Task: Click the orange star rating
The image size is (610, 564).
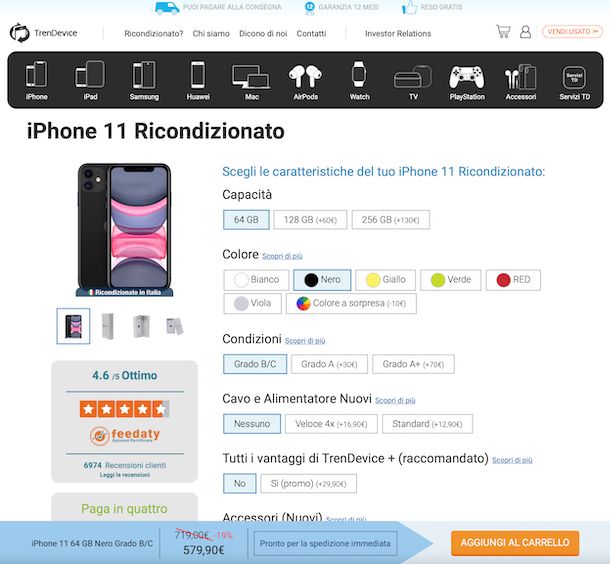Action: [x=124, y=409]
